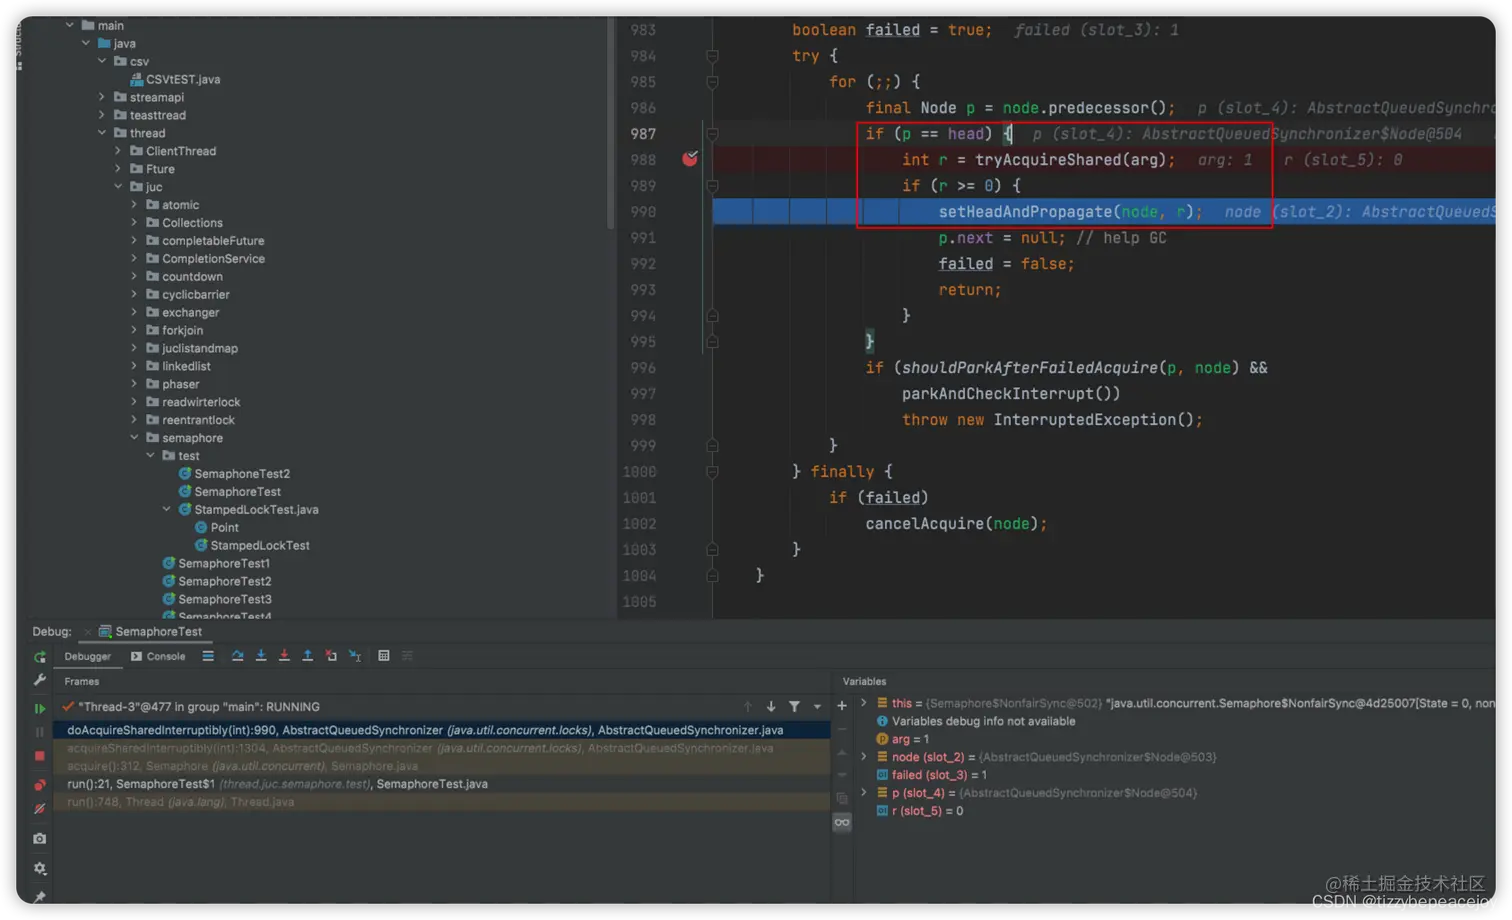Click the Step Into icon
1512x920 pixels.
[x=261, y=656]
